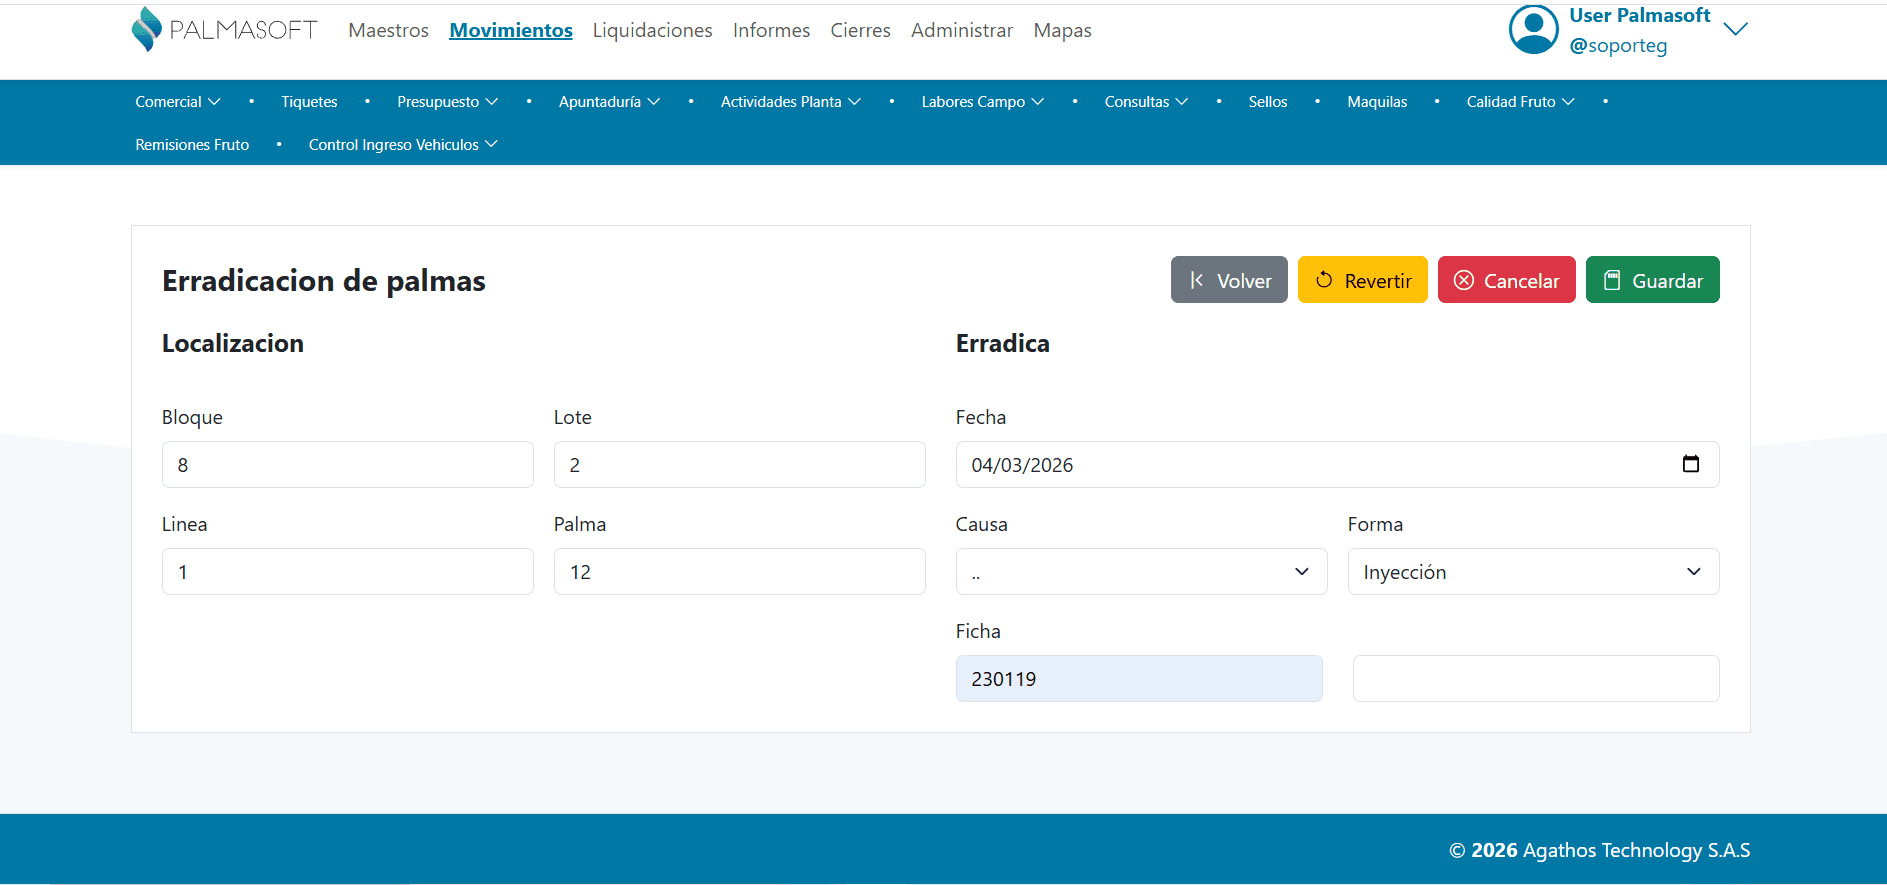
Task: Open the Tiquetes link
Action: pos(309,102)
